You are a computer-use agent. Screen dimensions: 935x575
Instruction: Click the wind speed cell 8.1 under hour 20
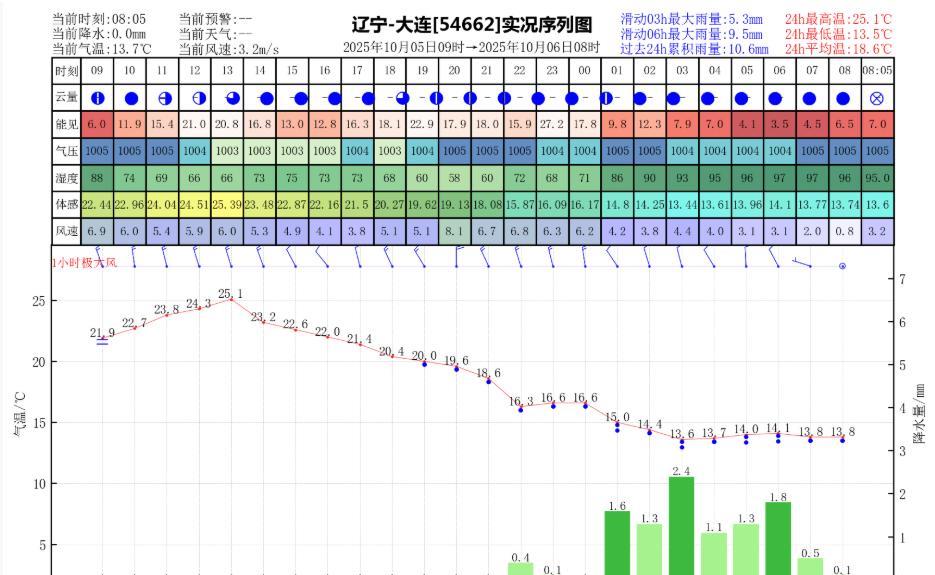(454, 231)
